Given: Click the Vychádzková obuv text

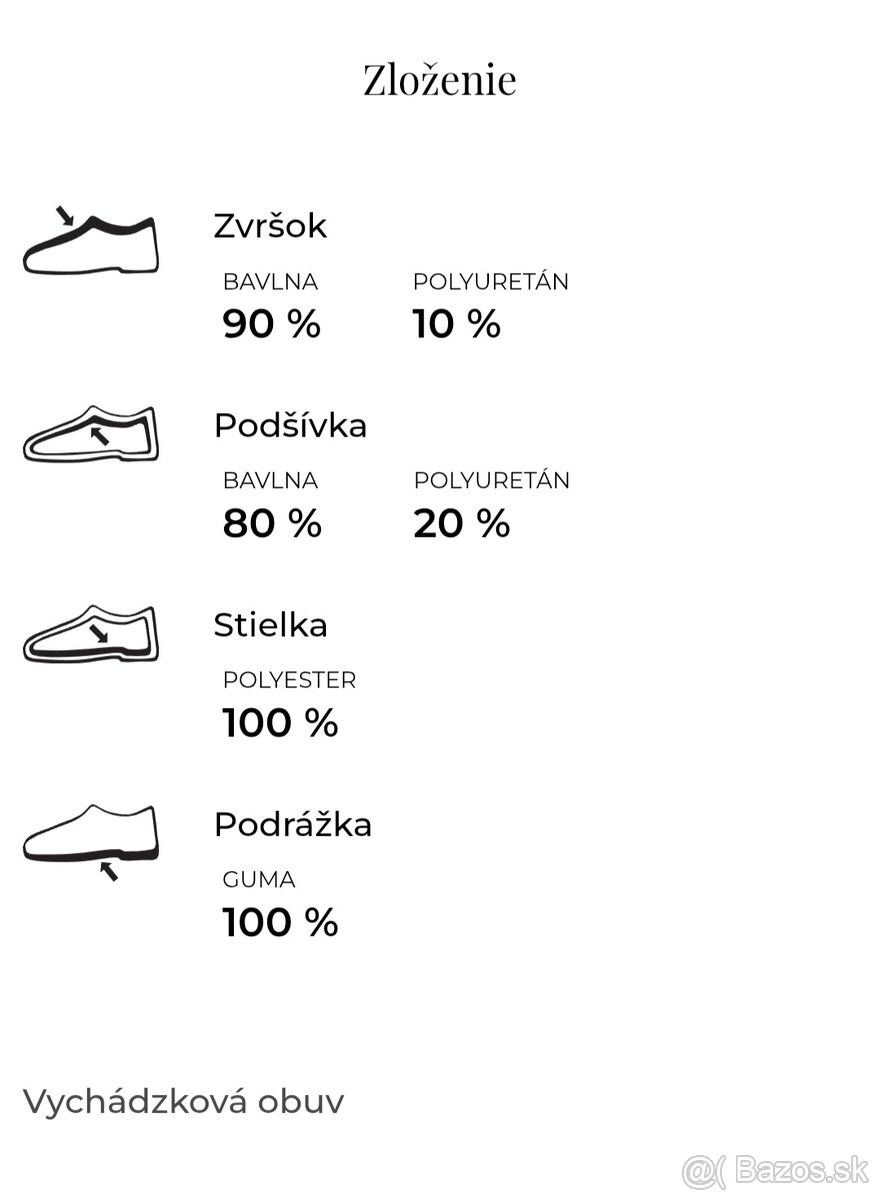Looking at the screenshot, I should click(183, 1102).
